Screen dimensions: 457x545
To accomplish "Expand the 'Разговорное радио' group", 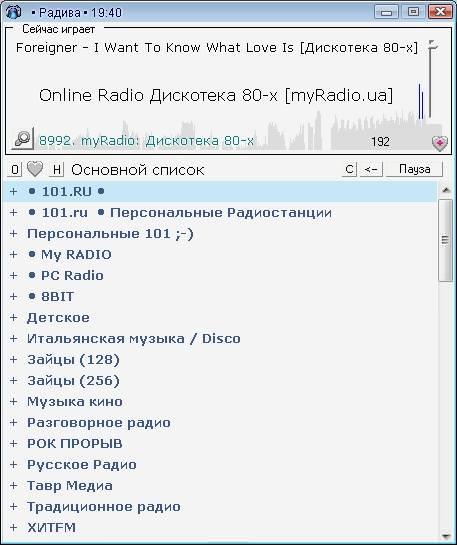I will [x=14, y=423].
